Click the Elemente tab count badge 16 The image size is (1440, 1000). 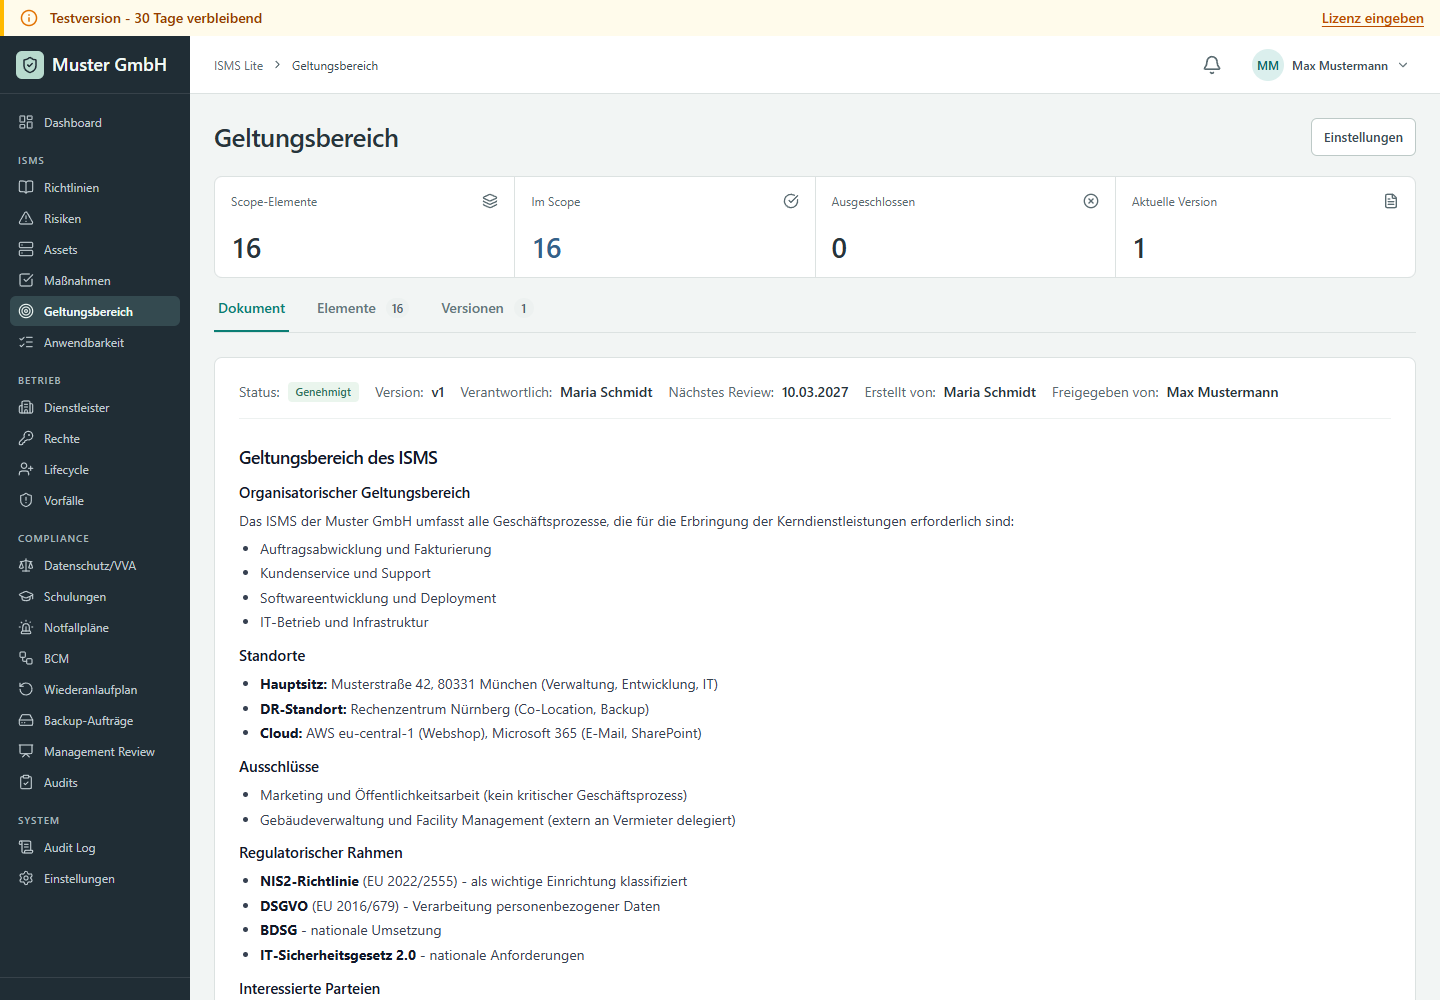[397, 309]
